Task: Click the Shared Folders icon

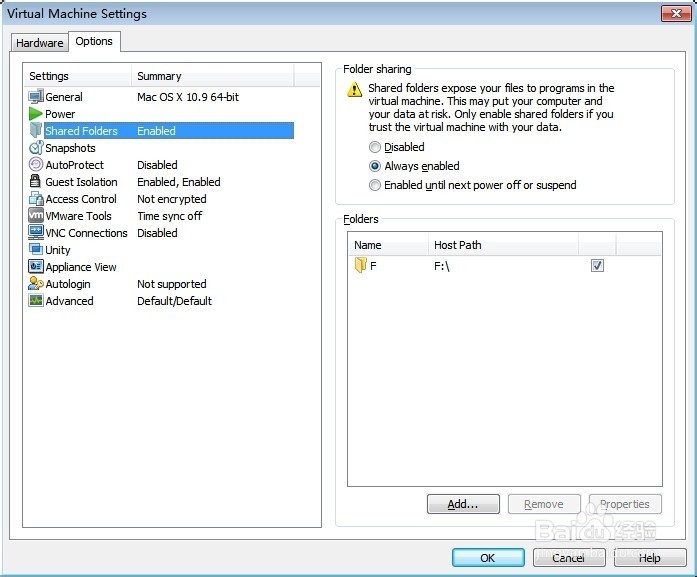Action: [x=36, y=130]
